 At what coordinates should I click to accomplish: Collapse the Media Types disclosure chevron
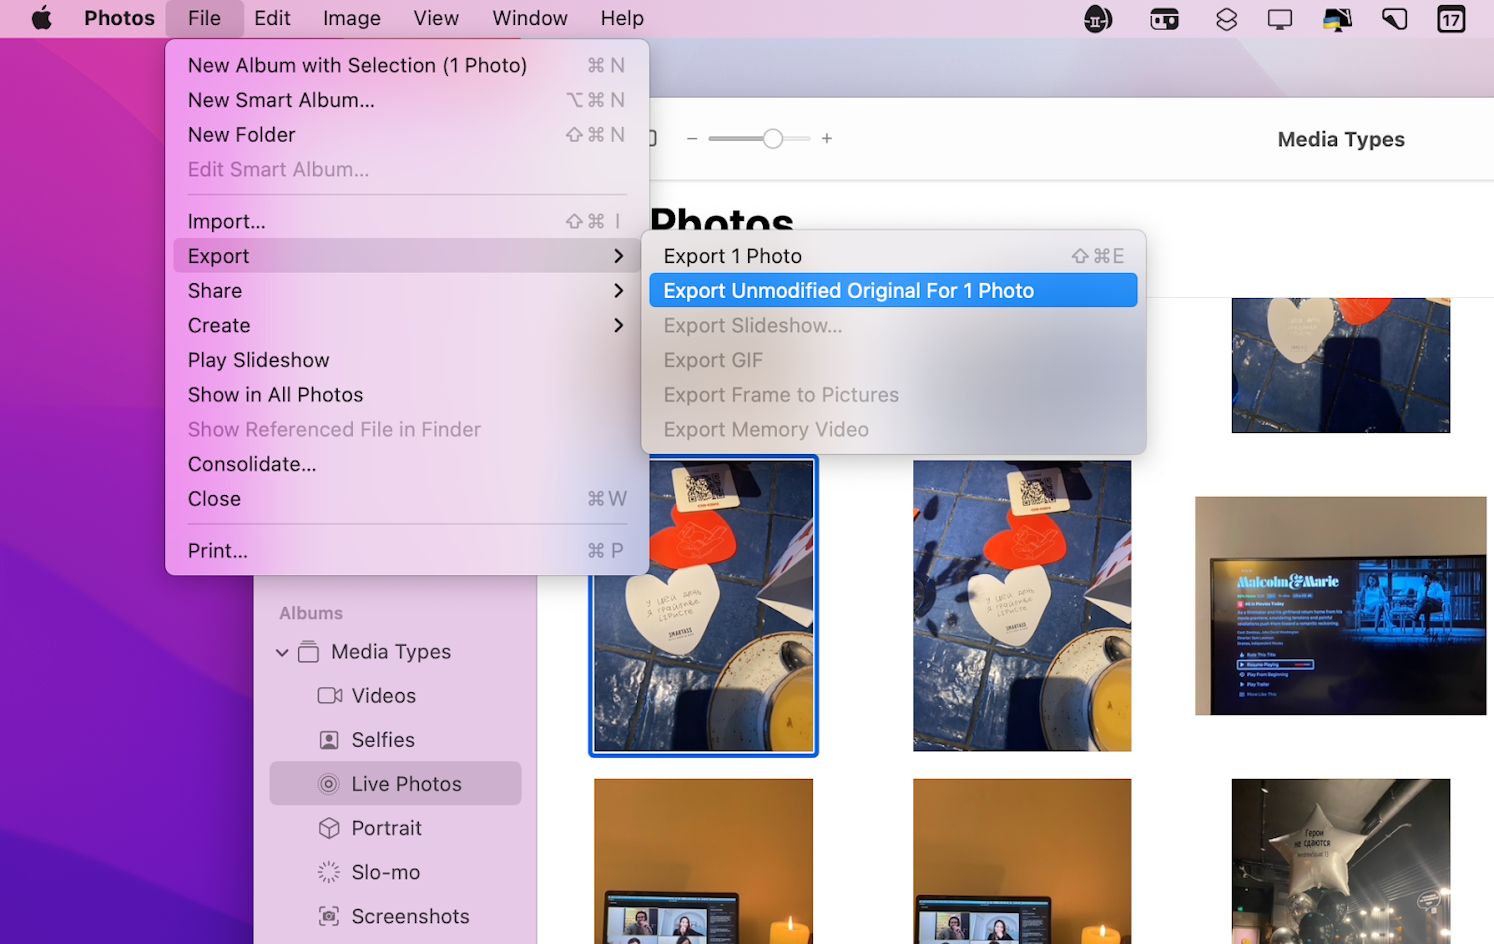click(281, 651)
